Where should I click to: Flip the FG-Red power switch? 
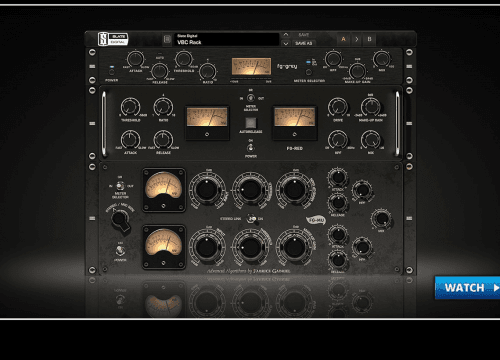[x=250, y=148]
